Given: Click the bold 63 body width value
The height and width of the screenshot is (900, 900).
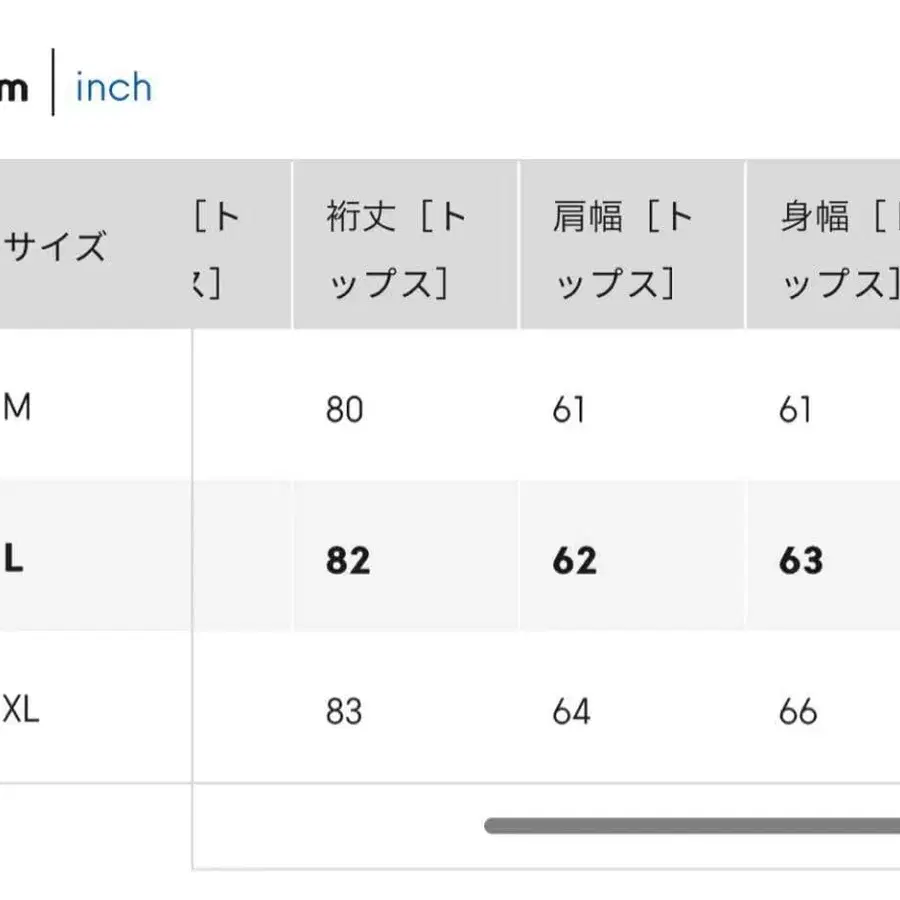Looking at the screenshot, I should [801, 561].
